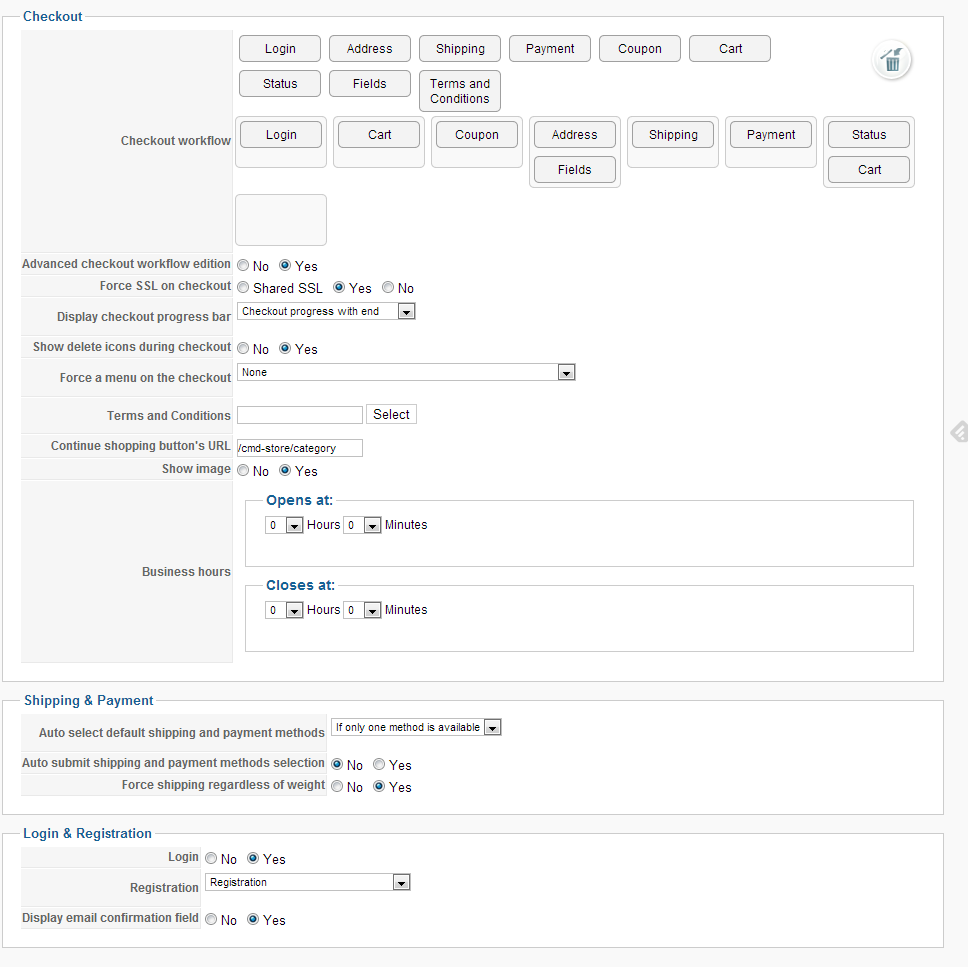Set Show image to No

pos(243,471)
